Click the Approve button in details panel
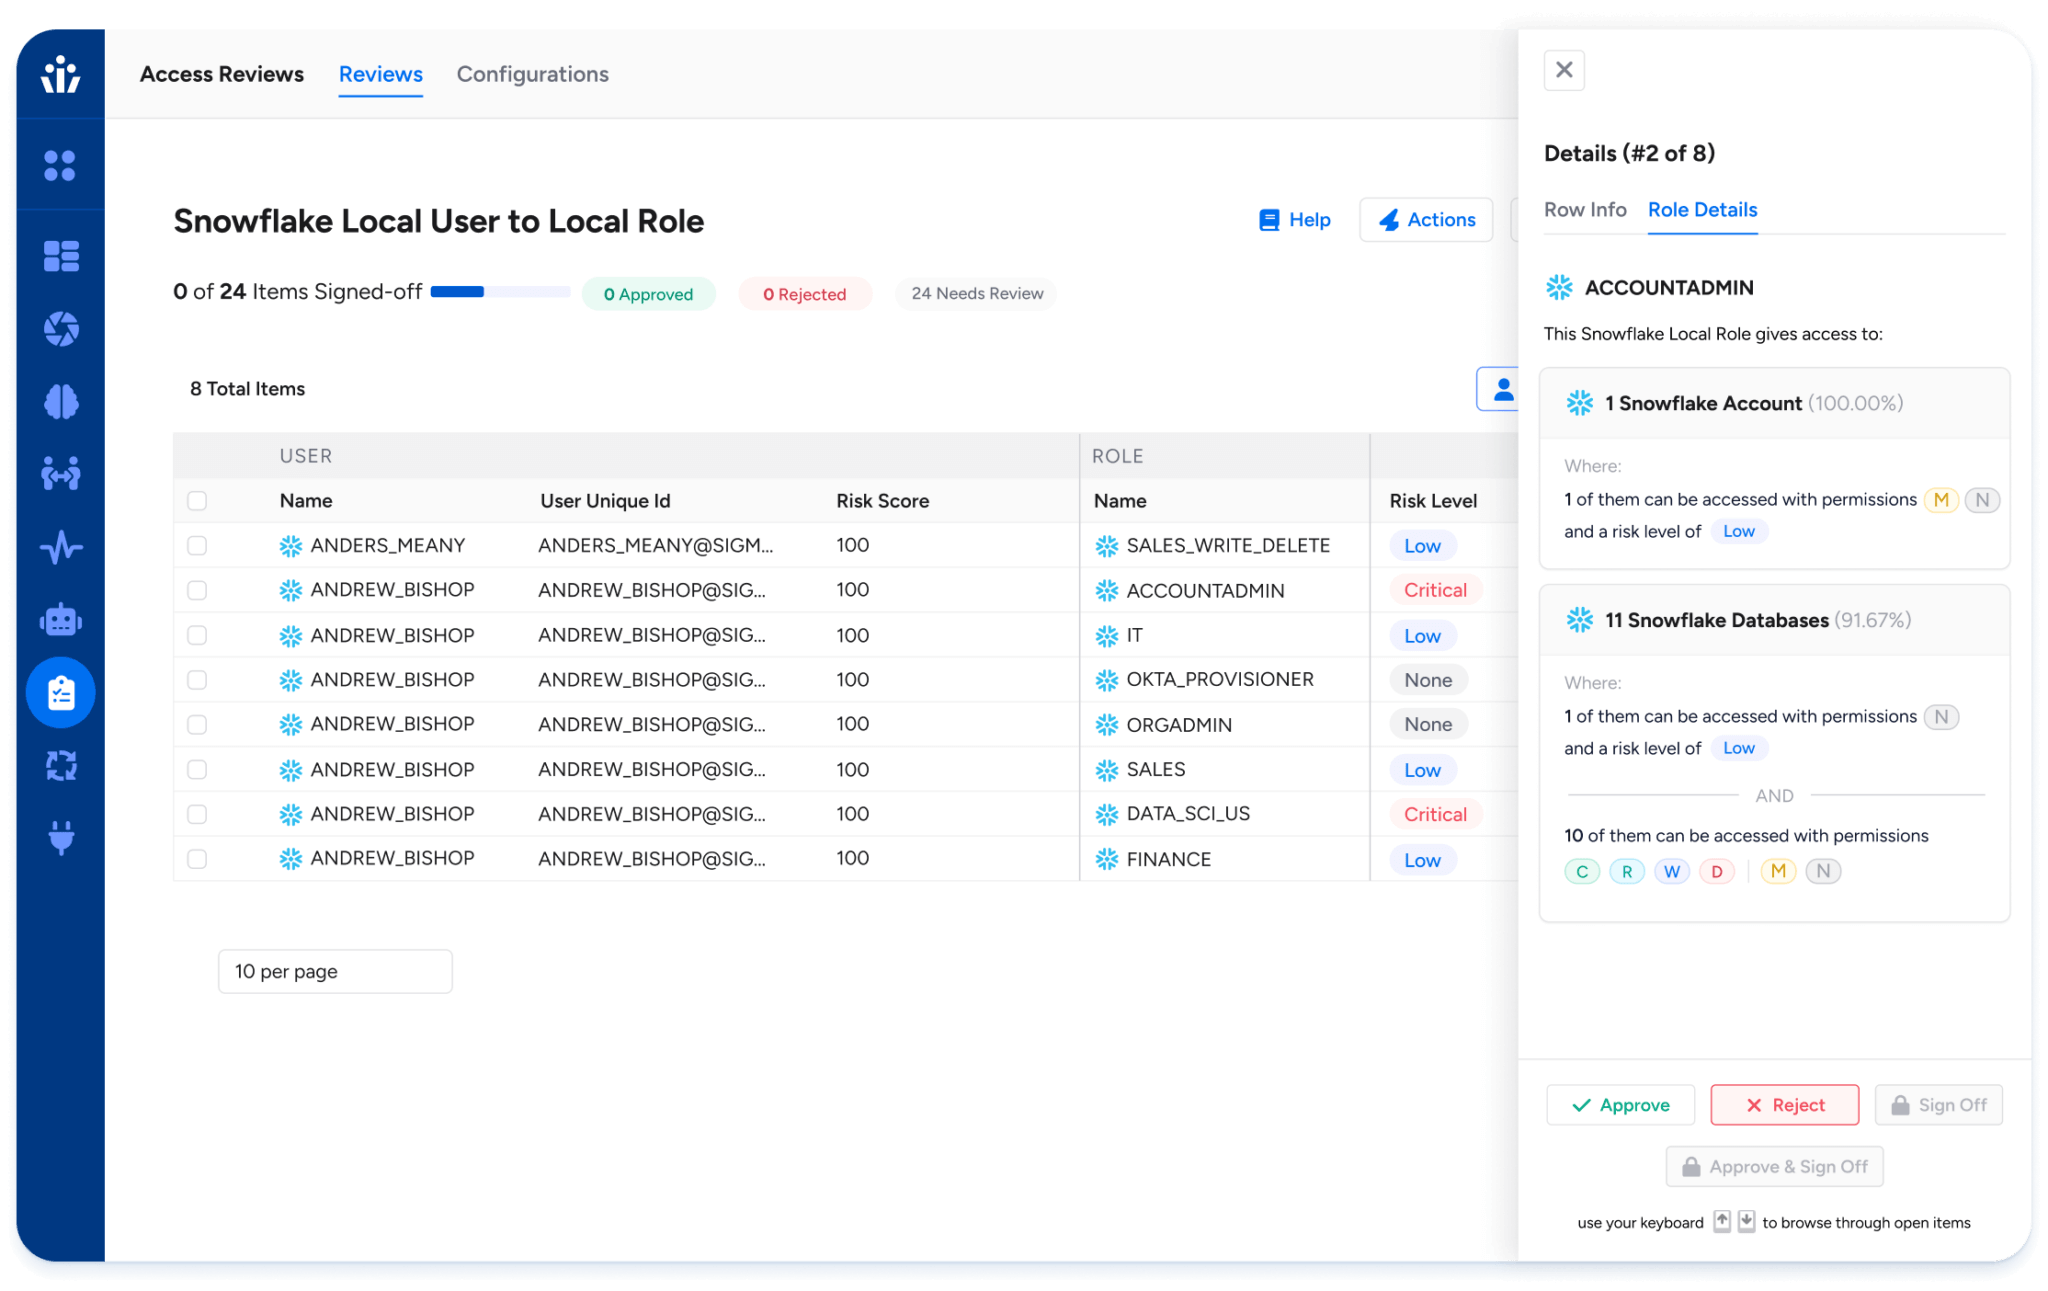Image resolution: width=2048 pixels, height=1291 pixels. pos(1620,1105)
